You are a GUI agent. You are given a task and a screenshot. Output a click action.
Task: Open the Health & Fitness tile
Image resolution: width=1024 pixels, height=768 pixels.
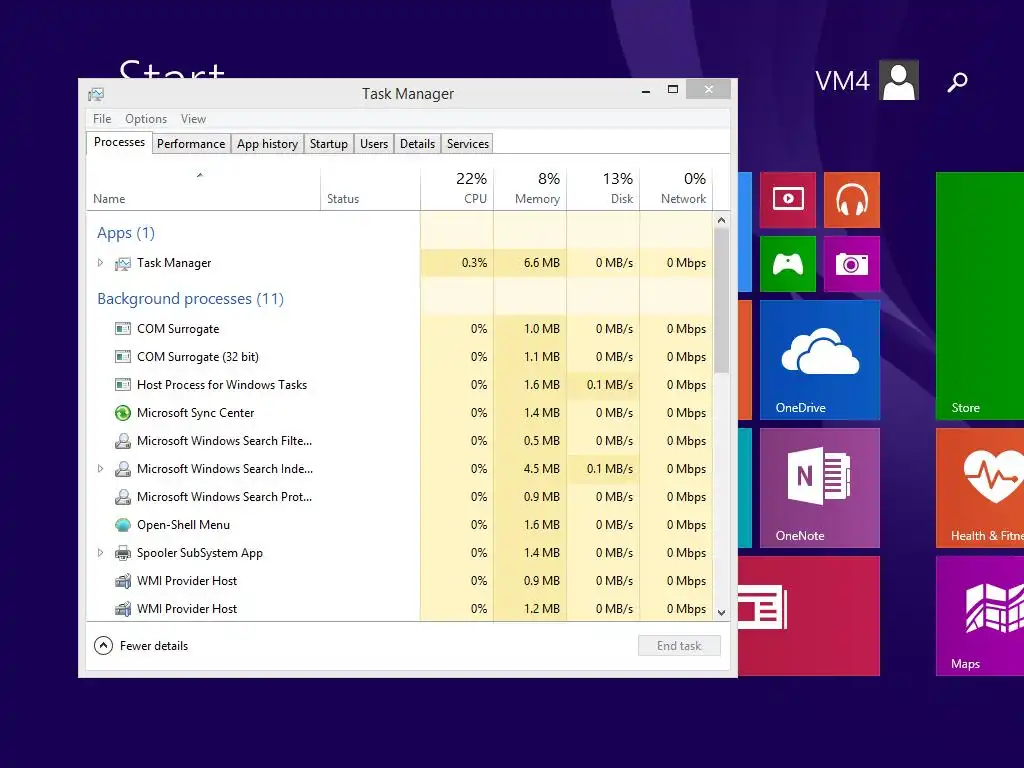[x=980, y=488]
